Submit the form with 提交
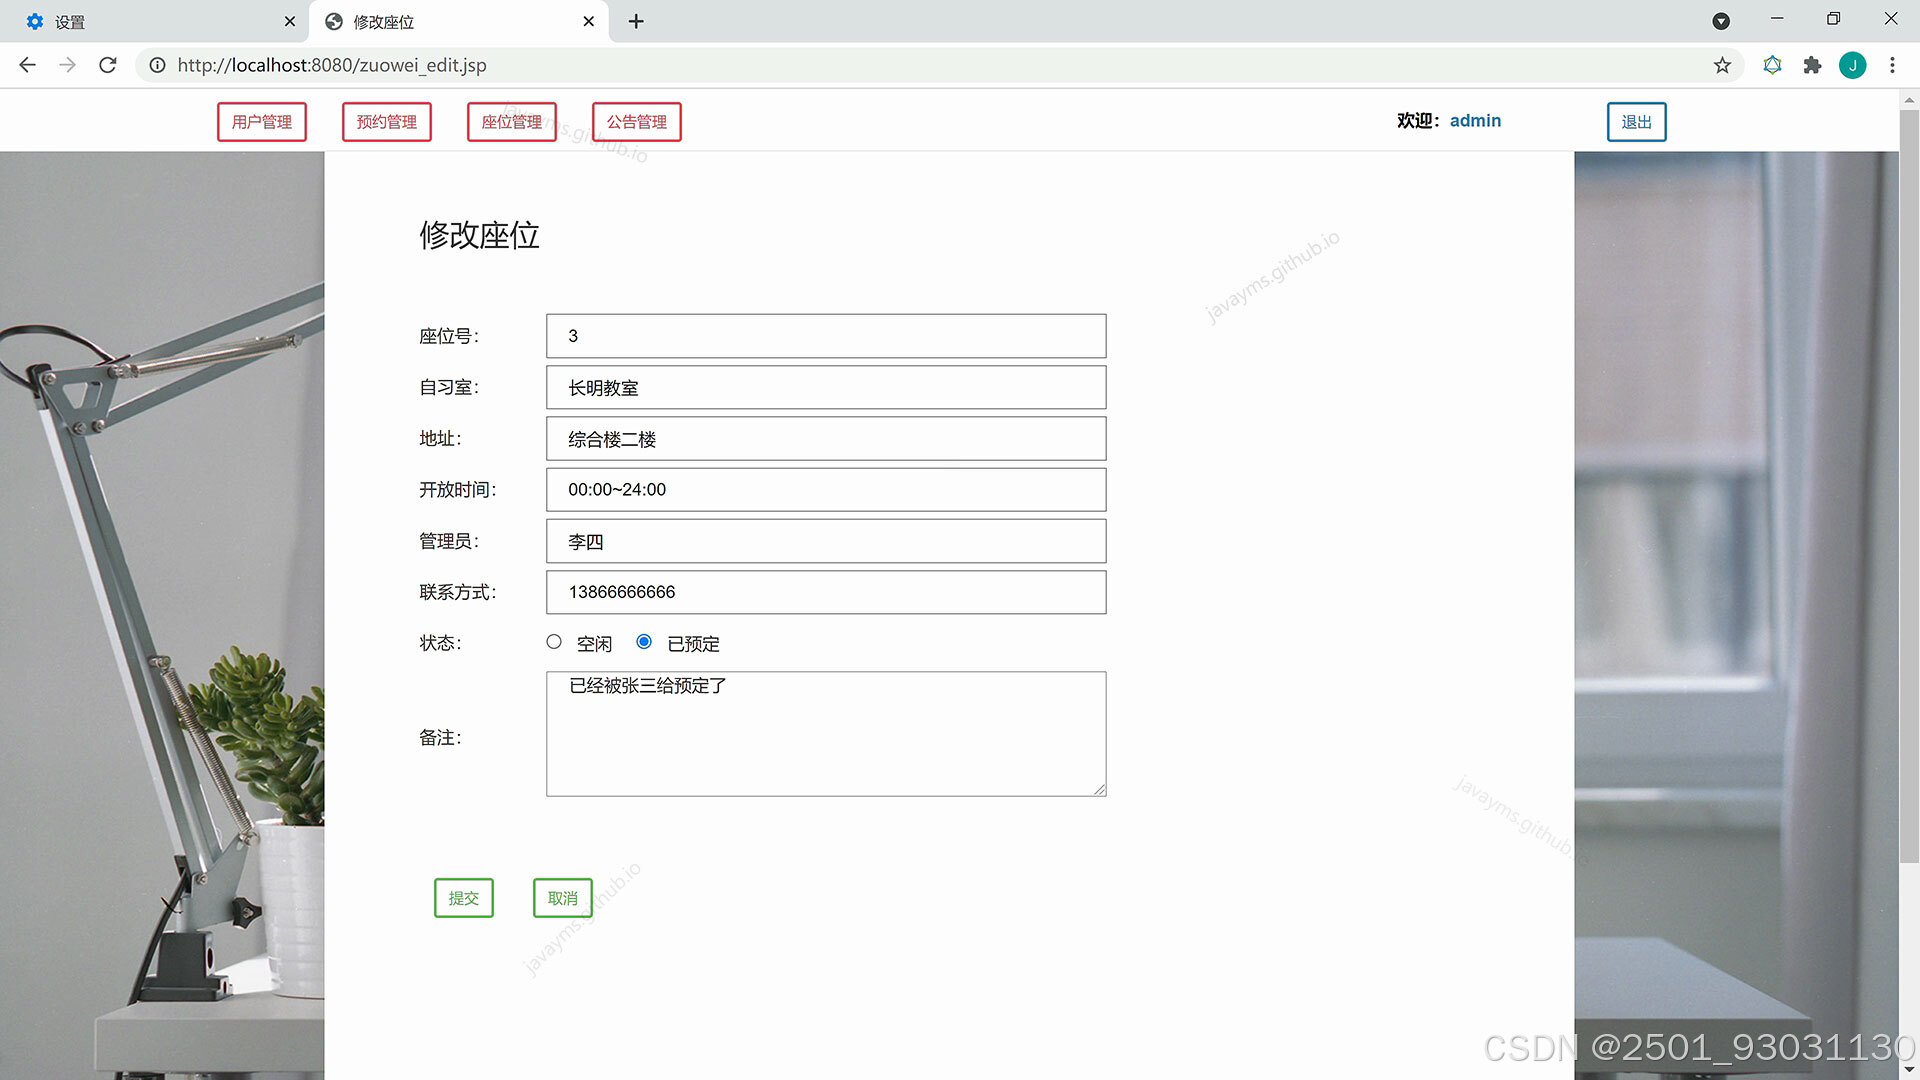Image resolution: width=1920 pixels, height=1080 pixels. click(464, 898)
